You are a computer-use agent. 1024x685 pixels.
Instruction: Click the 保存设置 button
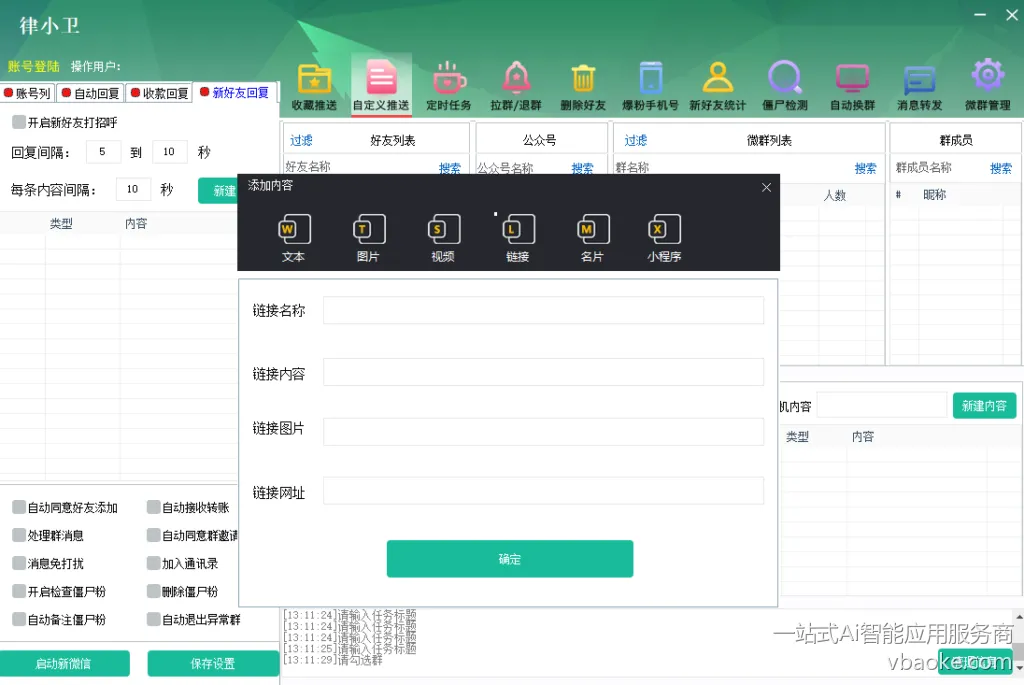coord(213,663)
